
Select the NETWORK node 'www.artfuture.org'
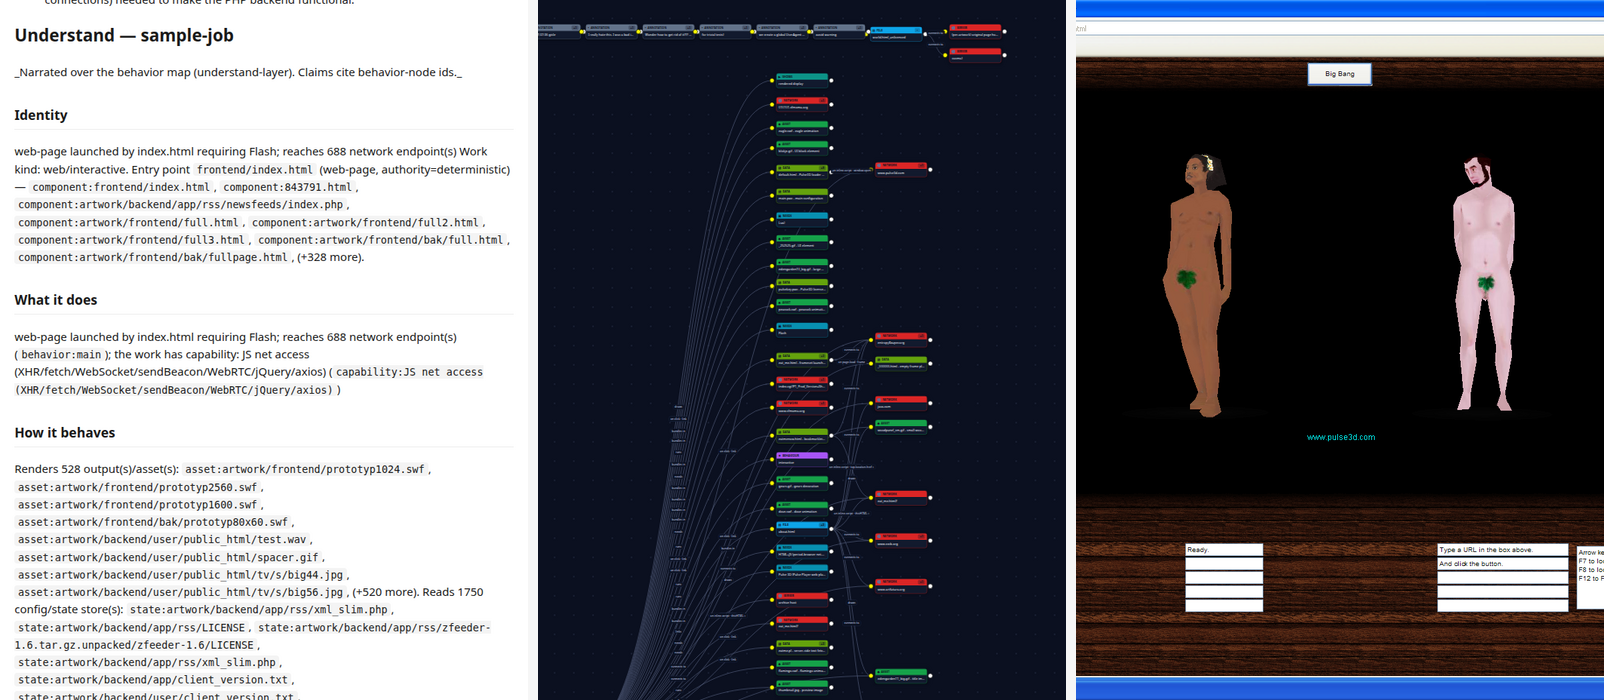pos(901,585)
